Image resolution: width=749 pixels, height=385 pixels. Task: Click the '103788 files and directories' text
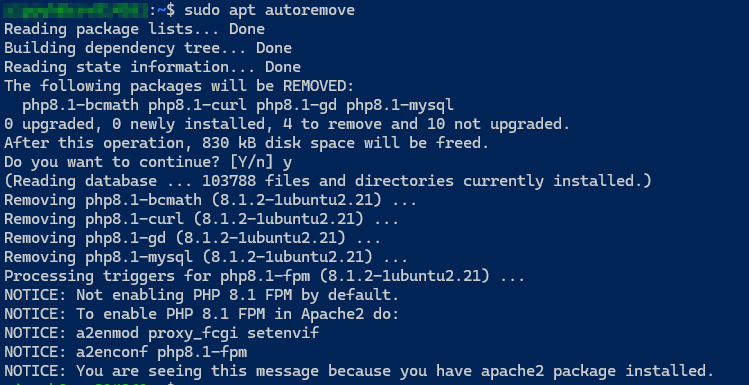(328, 181)
